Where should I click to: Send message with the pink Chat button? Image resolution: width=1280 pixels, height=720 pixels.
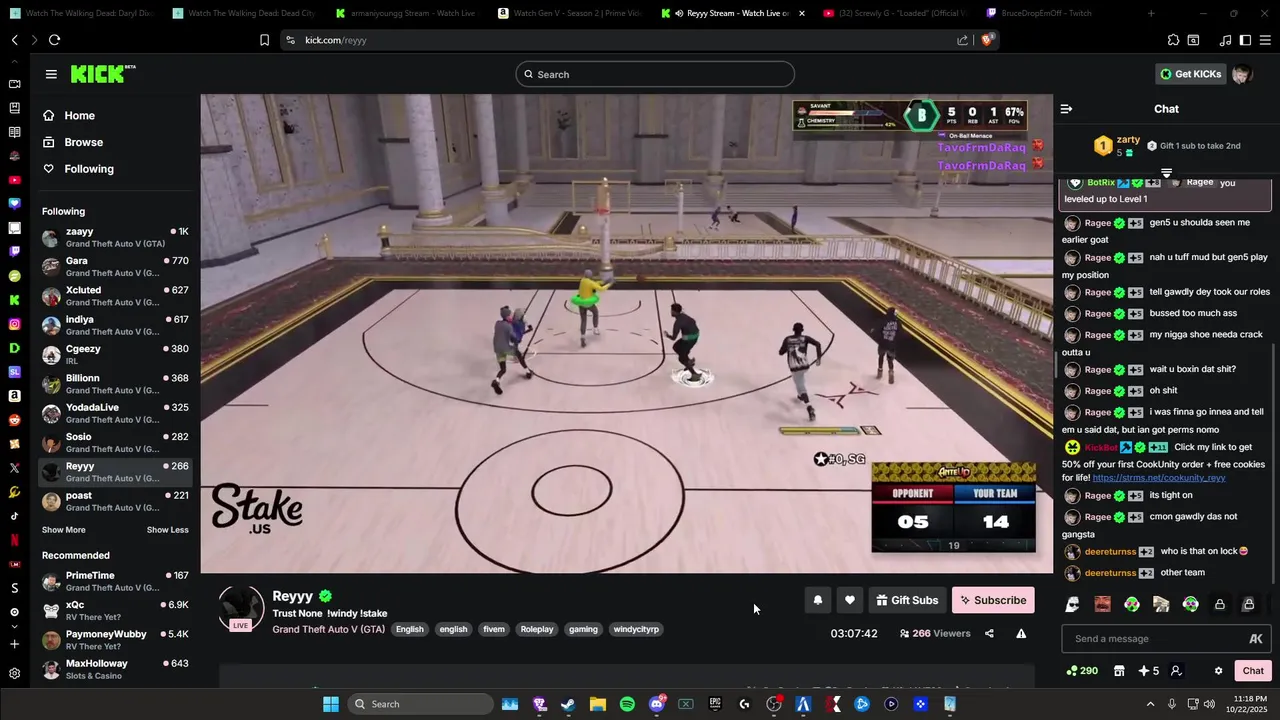tap(1253, 671)
